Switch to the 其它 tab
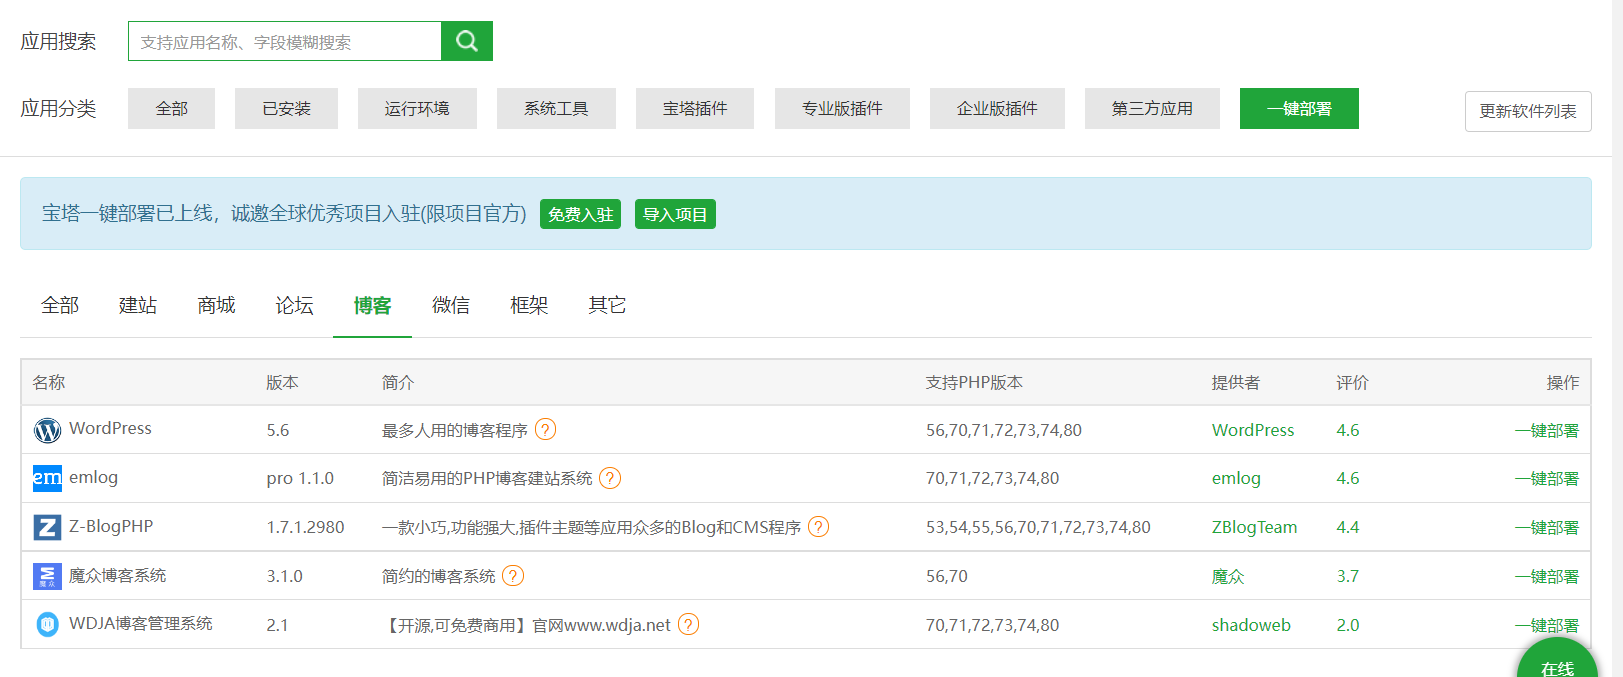This screenshot has width=1623, height=677. point(607,305)
